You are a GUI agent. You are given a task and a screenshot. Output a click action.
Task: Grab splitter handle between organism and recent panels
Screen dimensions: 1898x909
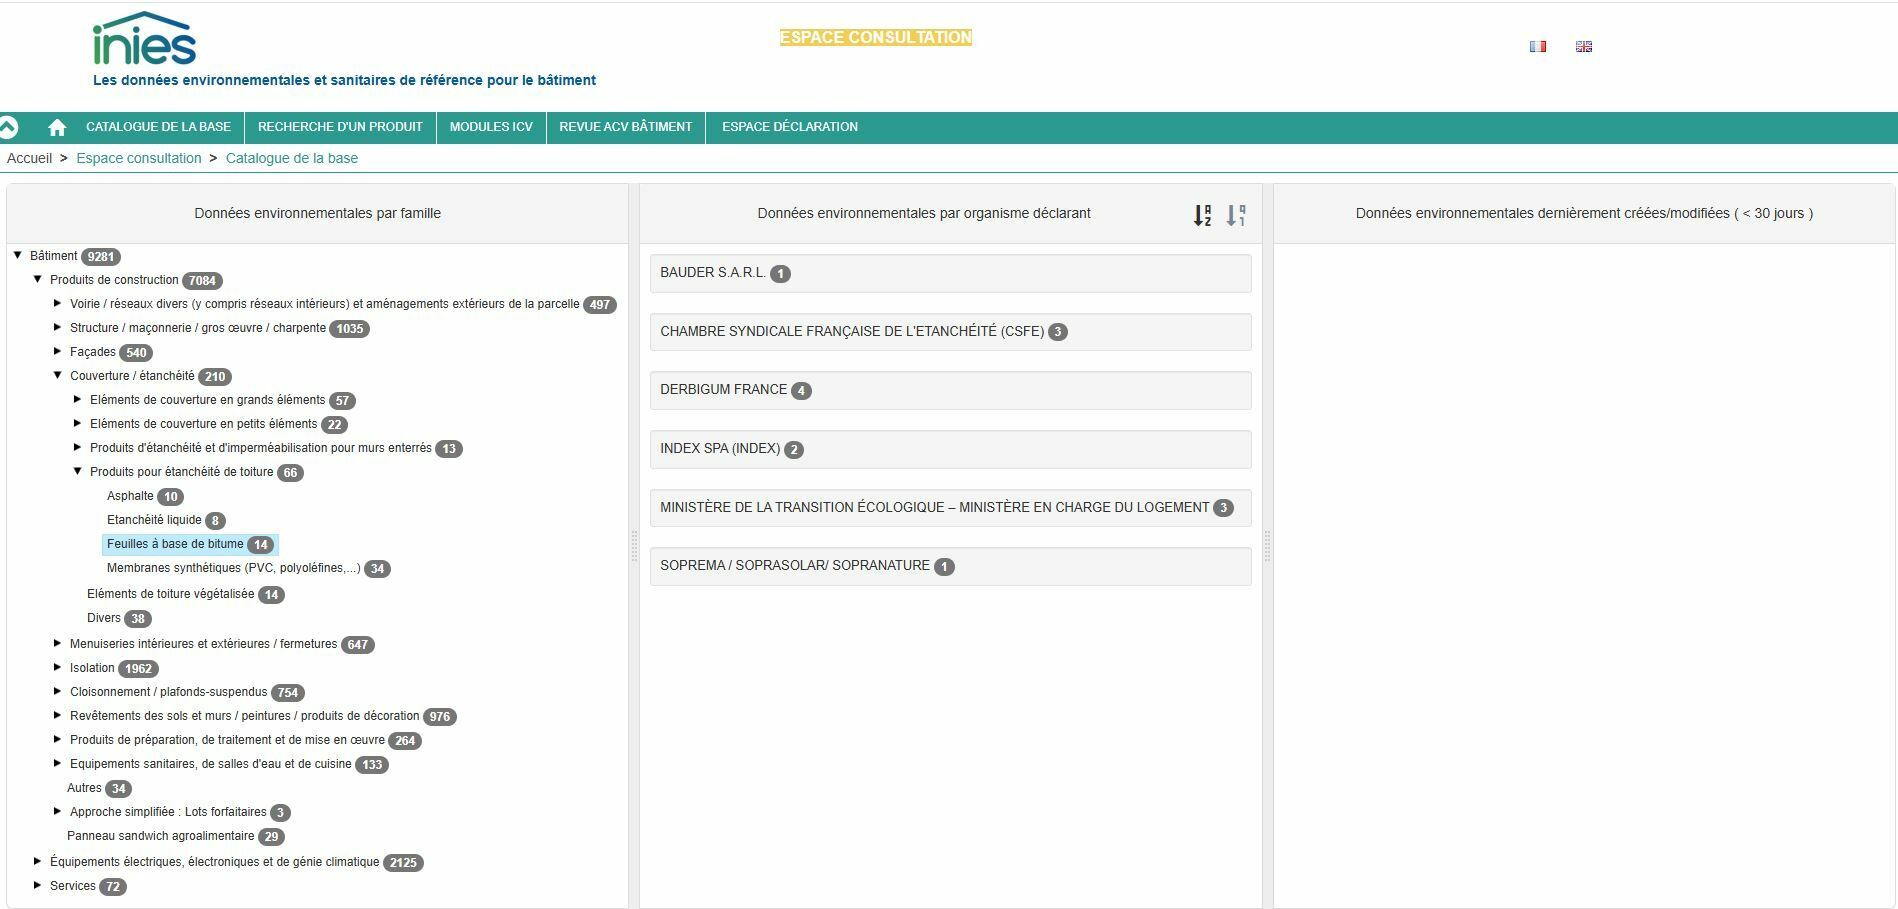1268,546
